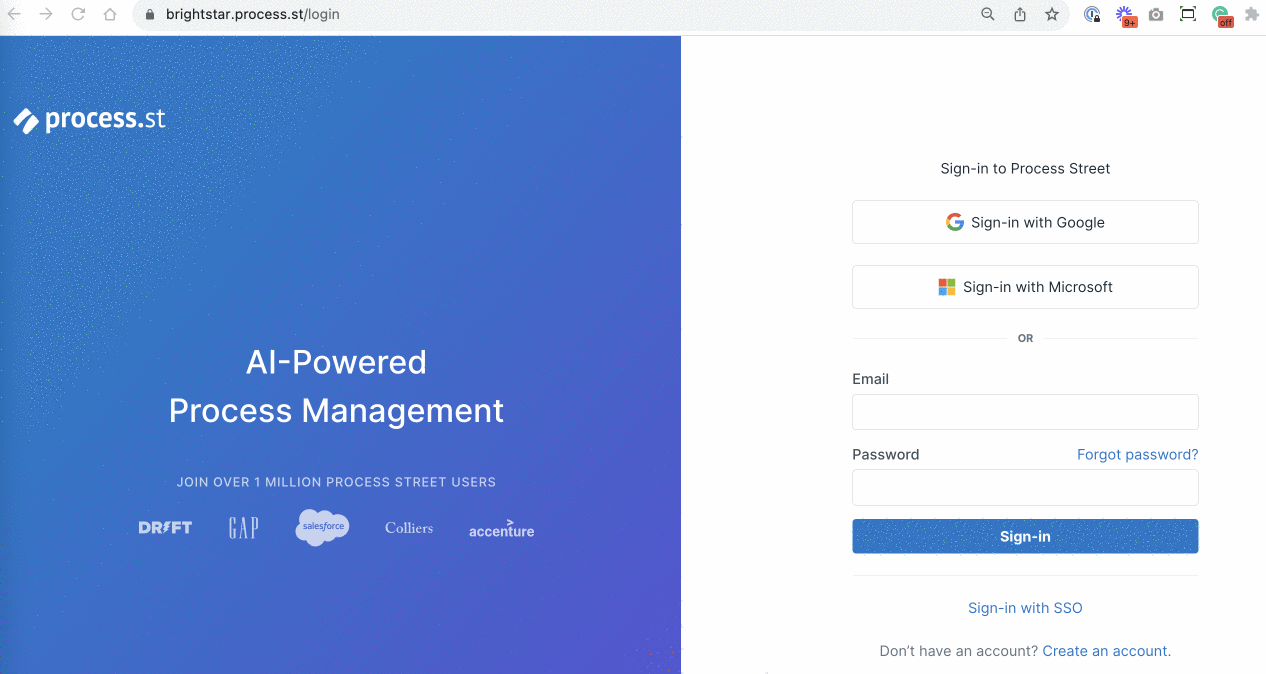Sign in with Google
This screenshot has height=674, width=1266.
[x=1025, y=222]
